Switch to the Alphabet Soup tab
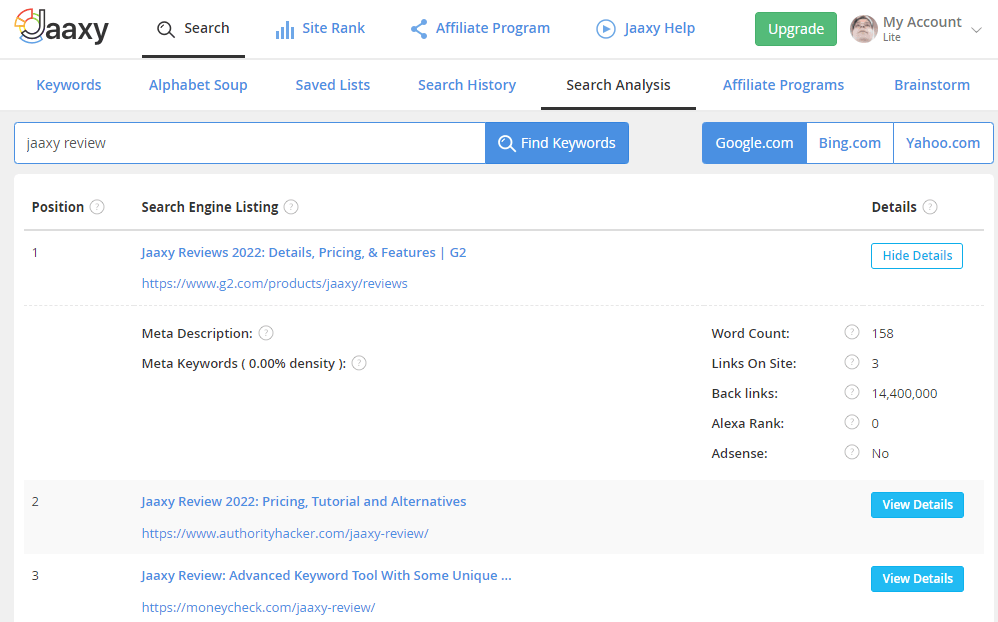 pos(198,85)
